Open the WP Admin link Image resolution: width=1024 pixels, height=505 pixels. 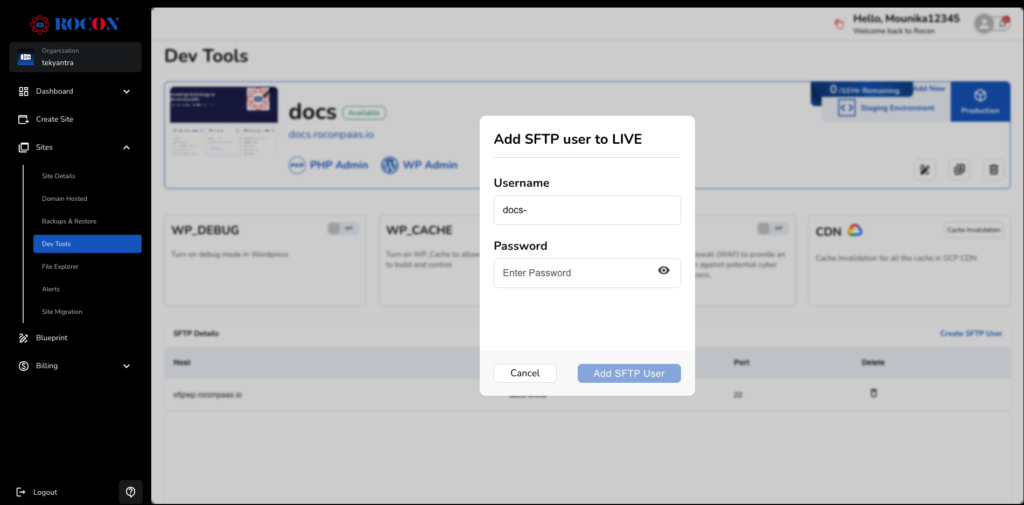click(x=430, y=165)
